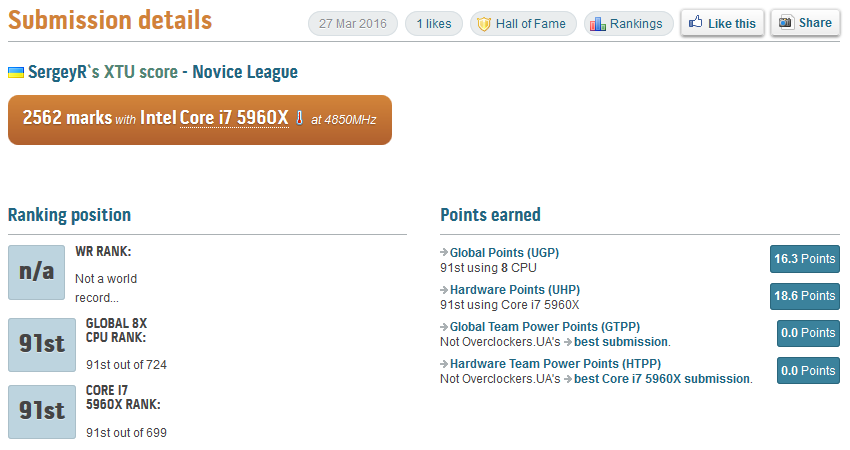This screenshot has width=850, height=450.
Task: Click the 91st Global 8x CPU rank box
Action: (x=42, y=345)
